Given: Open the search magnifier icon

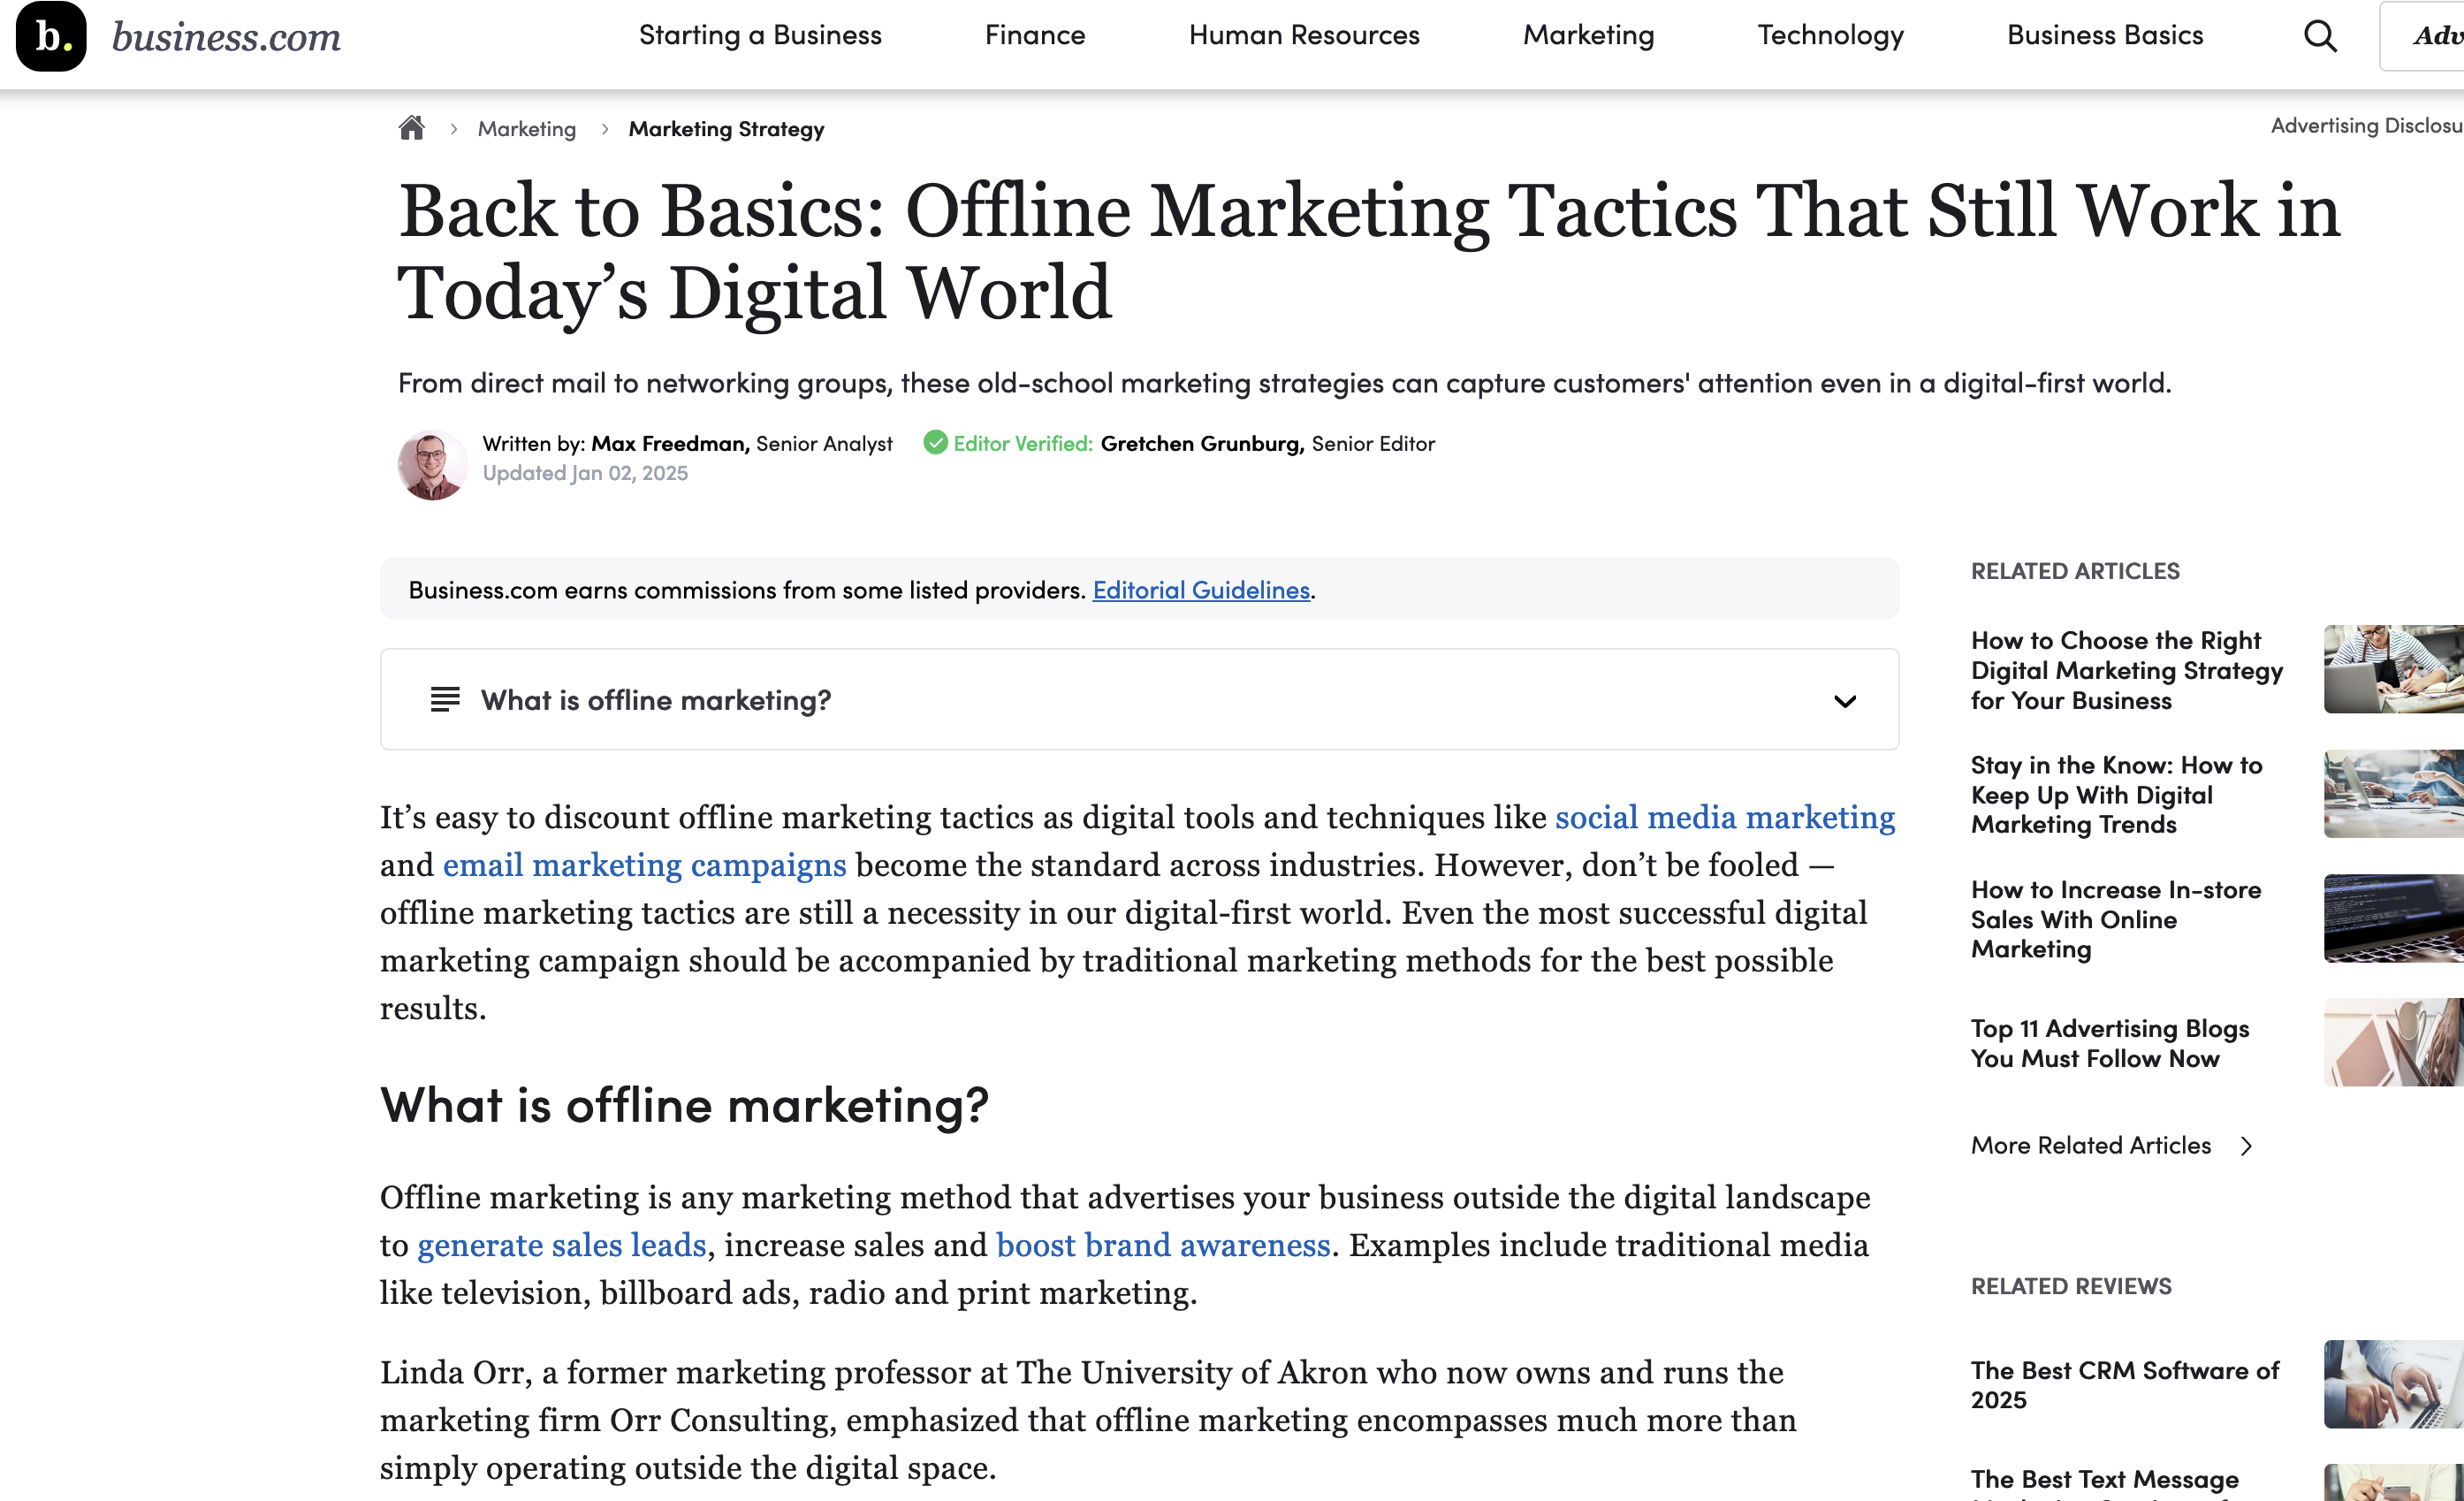Looking at the screenshot, I should [2320, 36].
